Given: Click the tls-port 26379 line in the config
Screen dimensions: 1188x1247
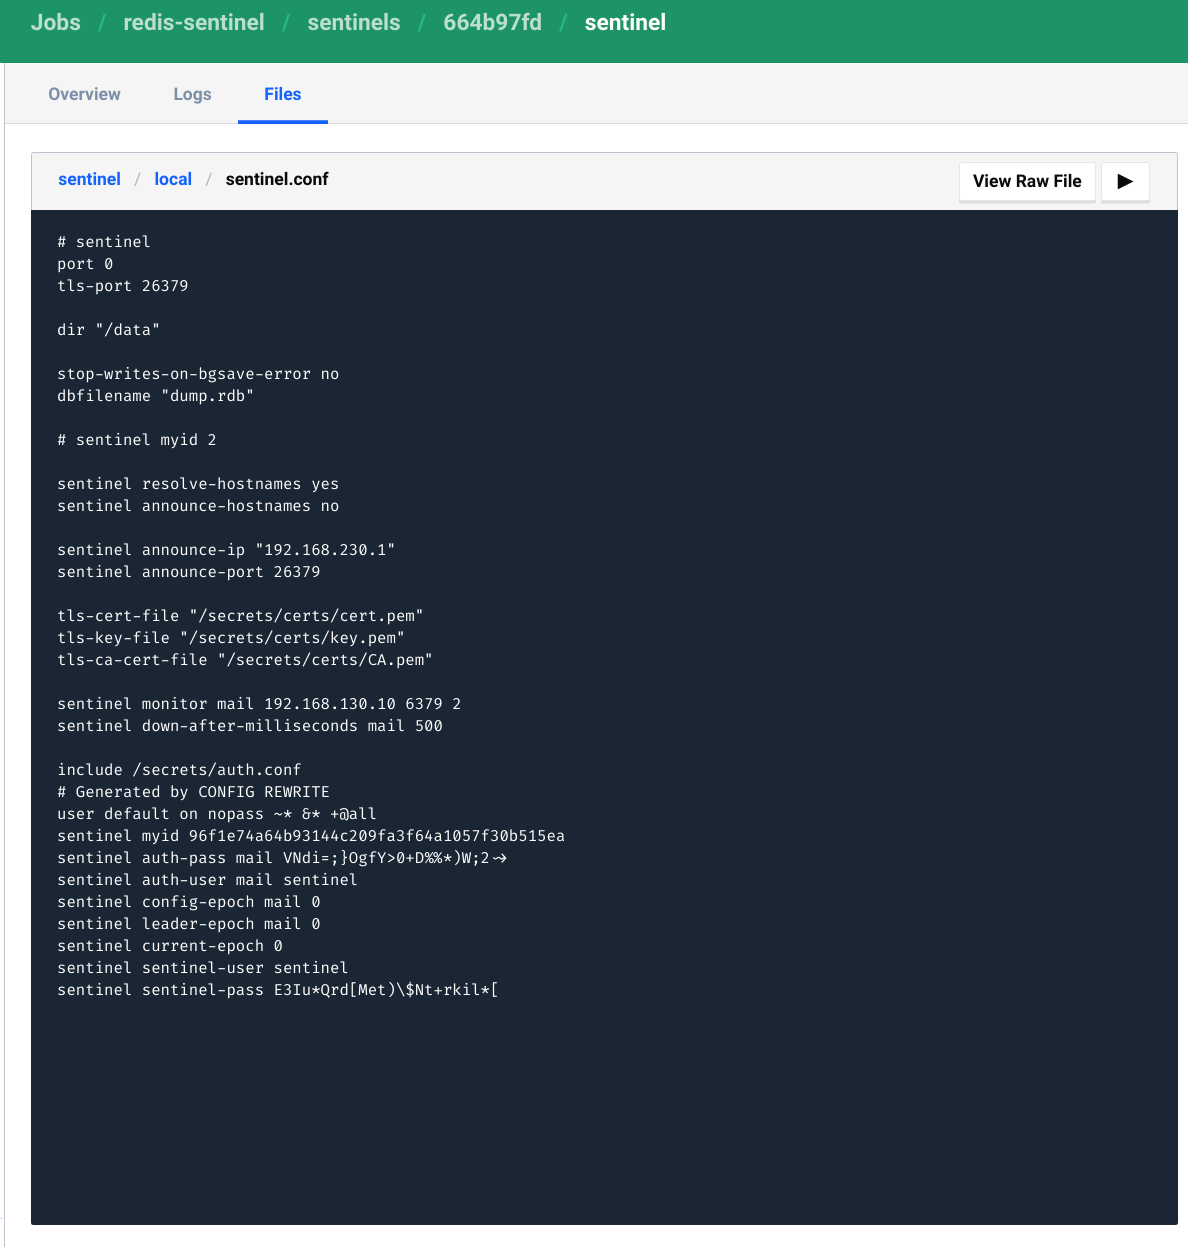Looking at the screenshot, I should click(x=123, y=285).
